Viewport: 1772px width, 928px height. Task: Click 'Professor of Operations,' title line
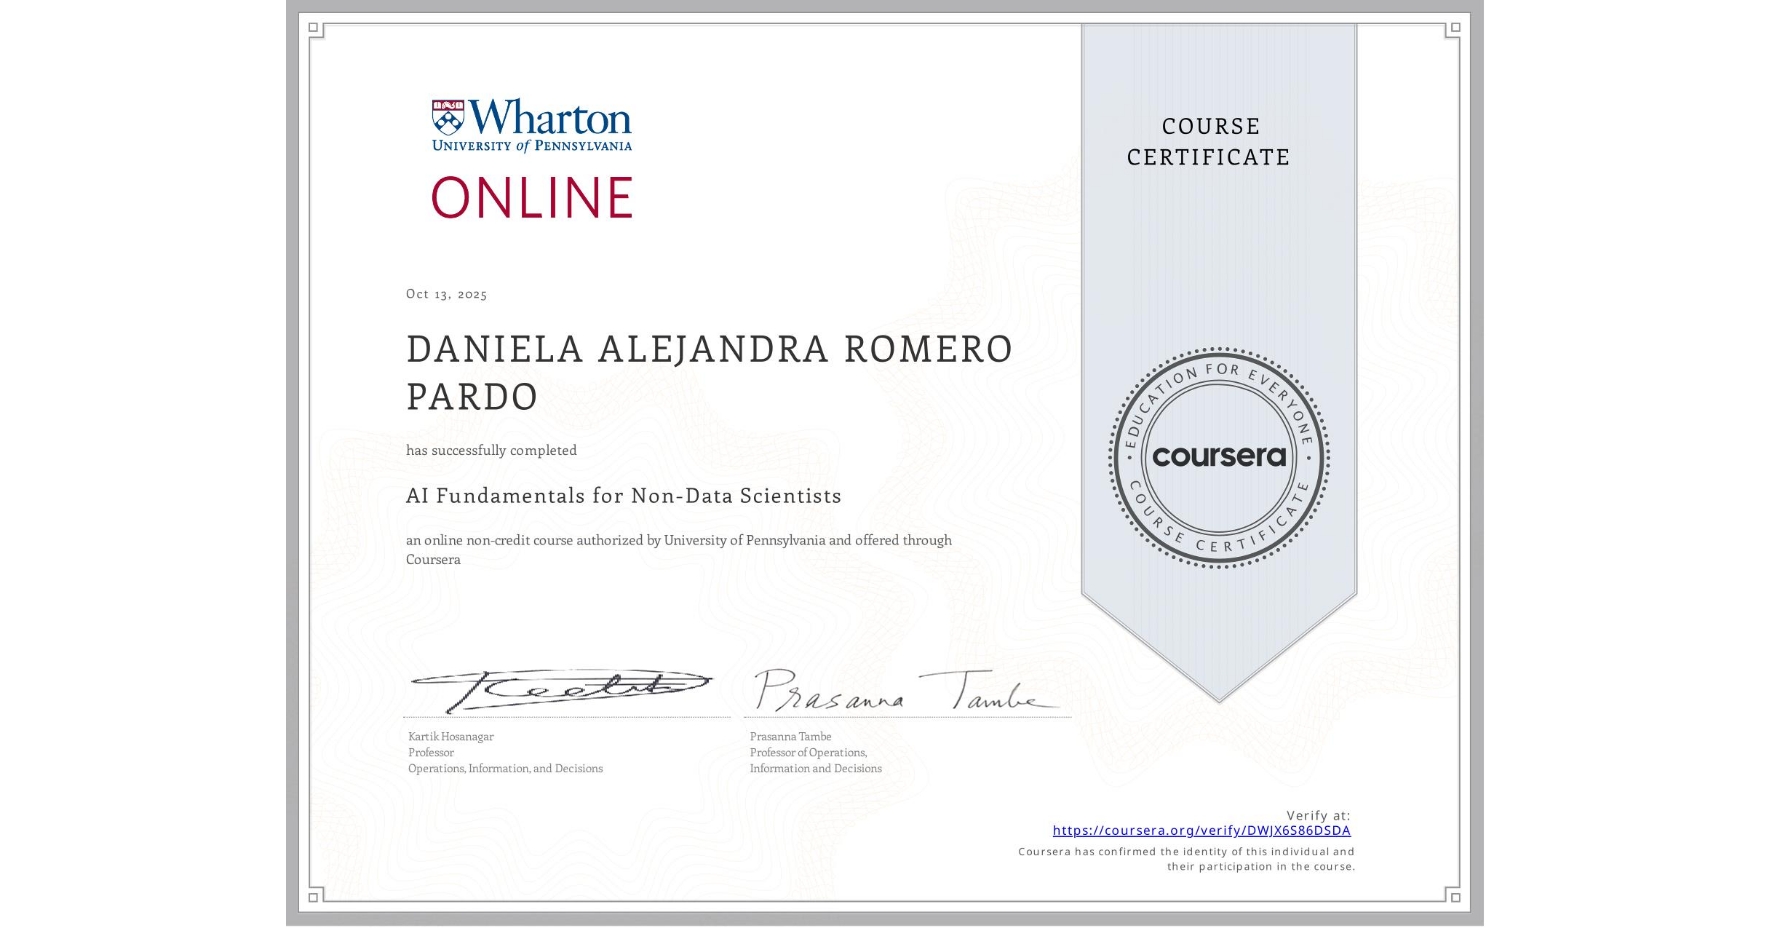tap(808, 753)
